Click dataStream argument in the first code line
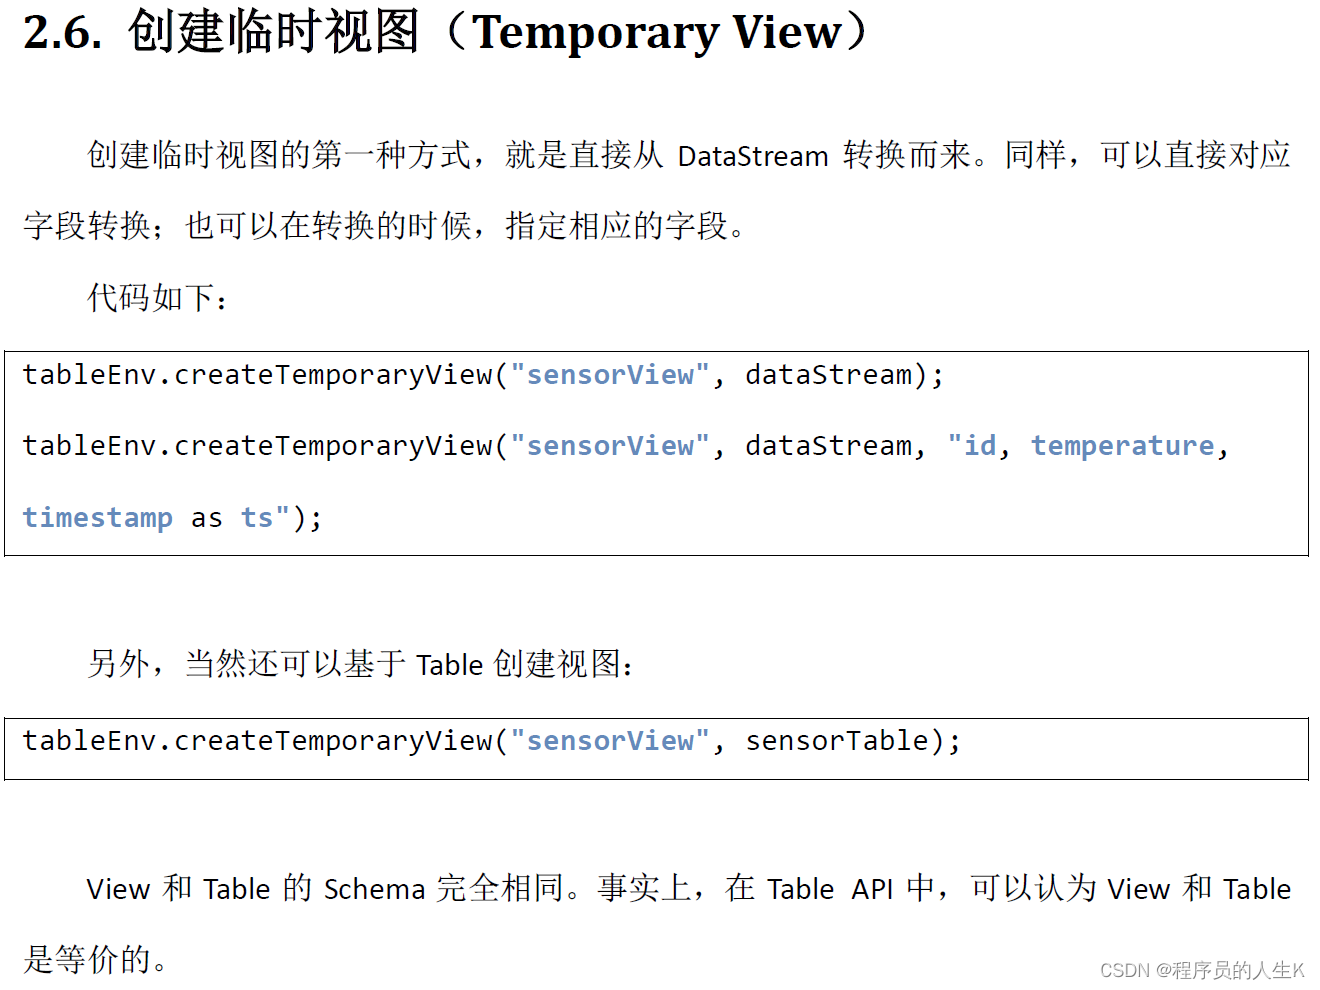 [828, 375]
